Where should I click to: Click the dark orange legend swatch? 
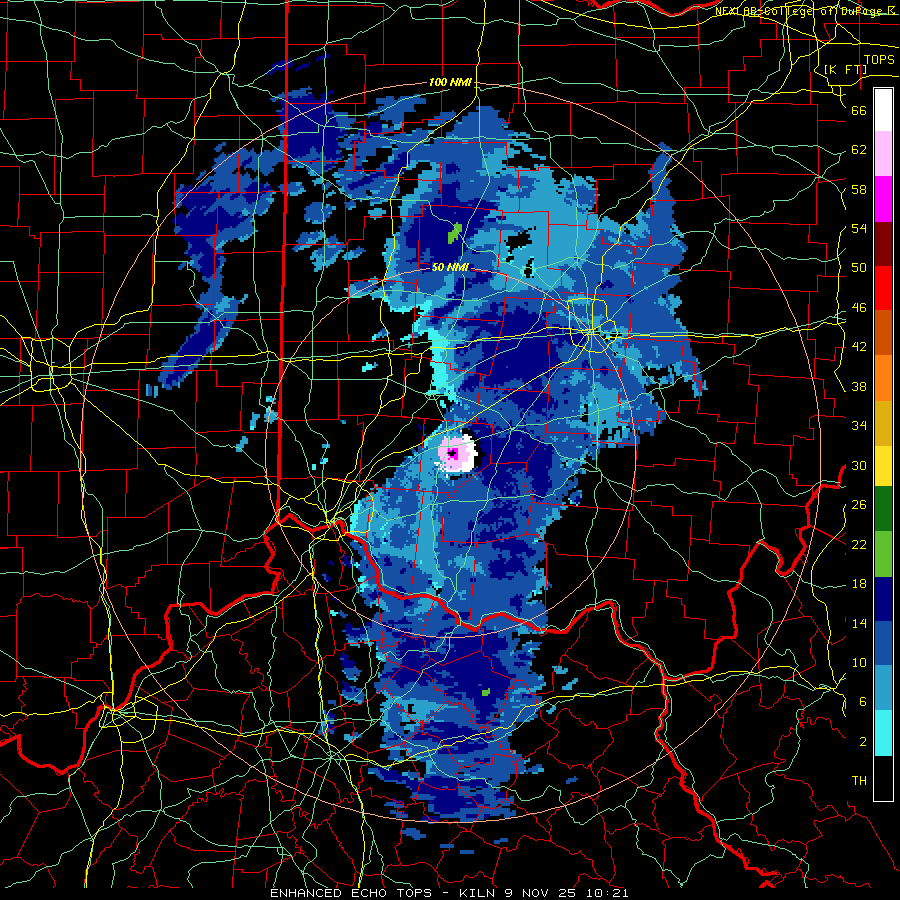coord(883,332)
